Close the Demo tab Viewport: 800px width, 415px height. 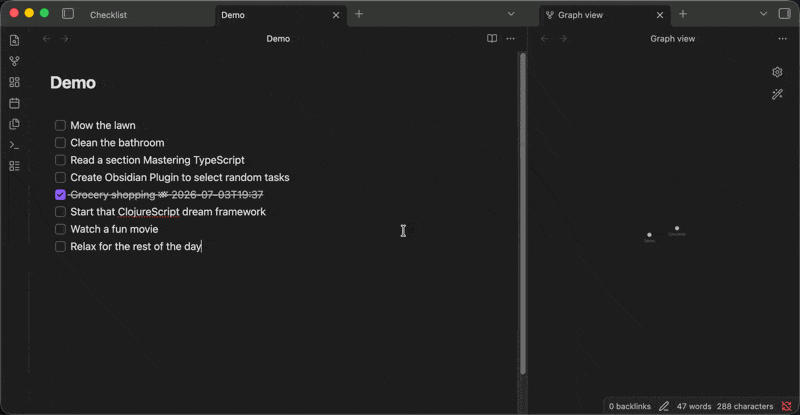(x=336, y=15)
